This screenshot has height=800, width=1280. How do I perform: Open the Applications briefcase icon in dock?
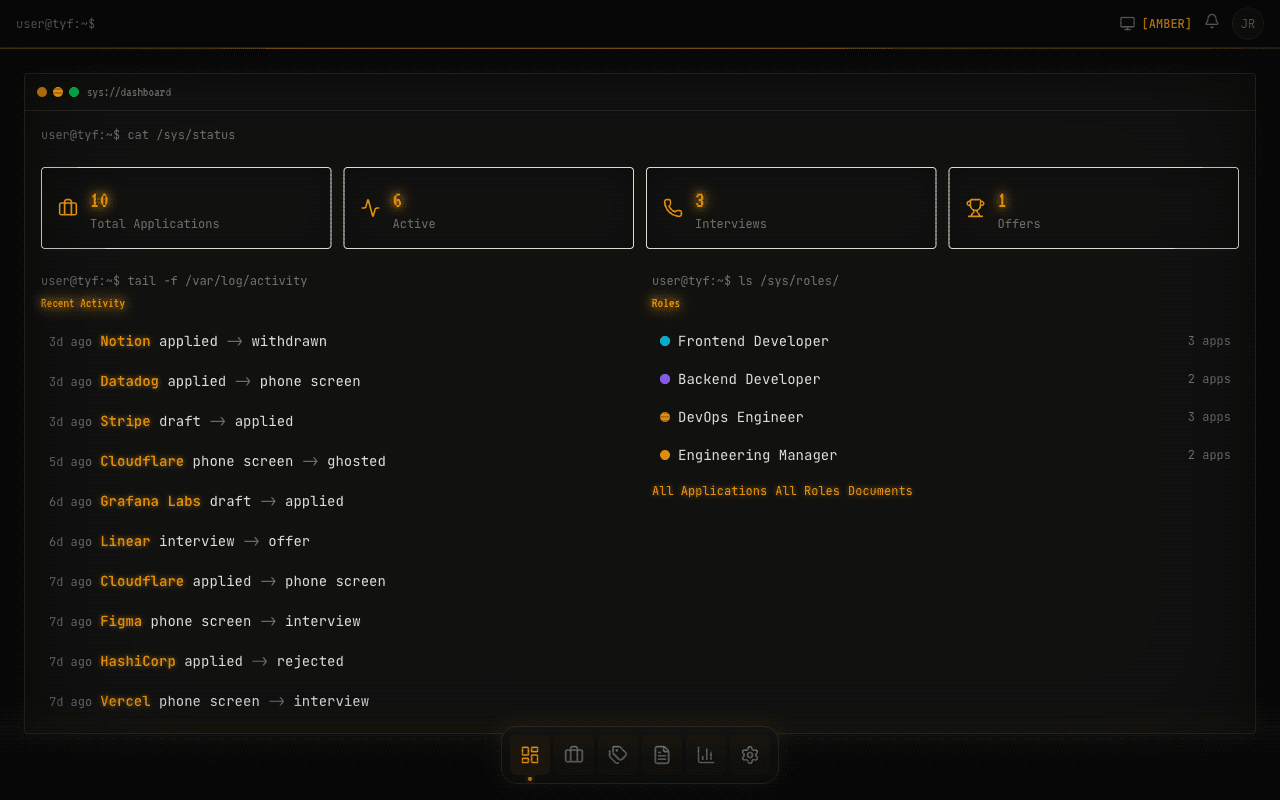[x=573, y=755]
